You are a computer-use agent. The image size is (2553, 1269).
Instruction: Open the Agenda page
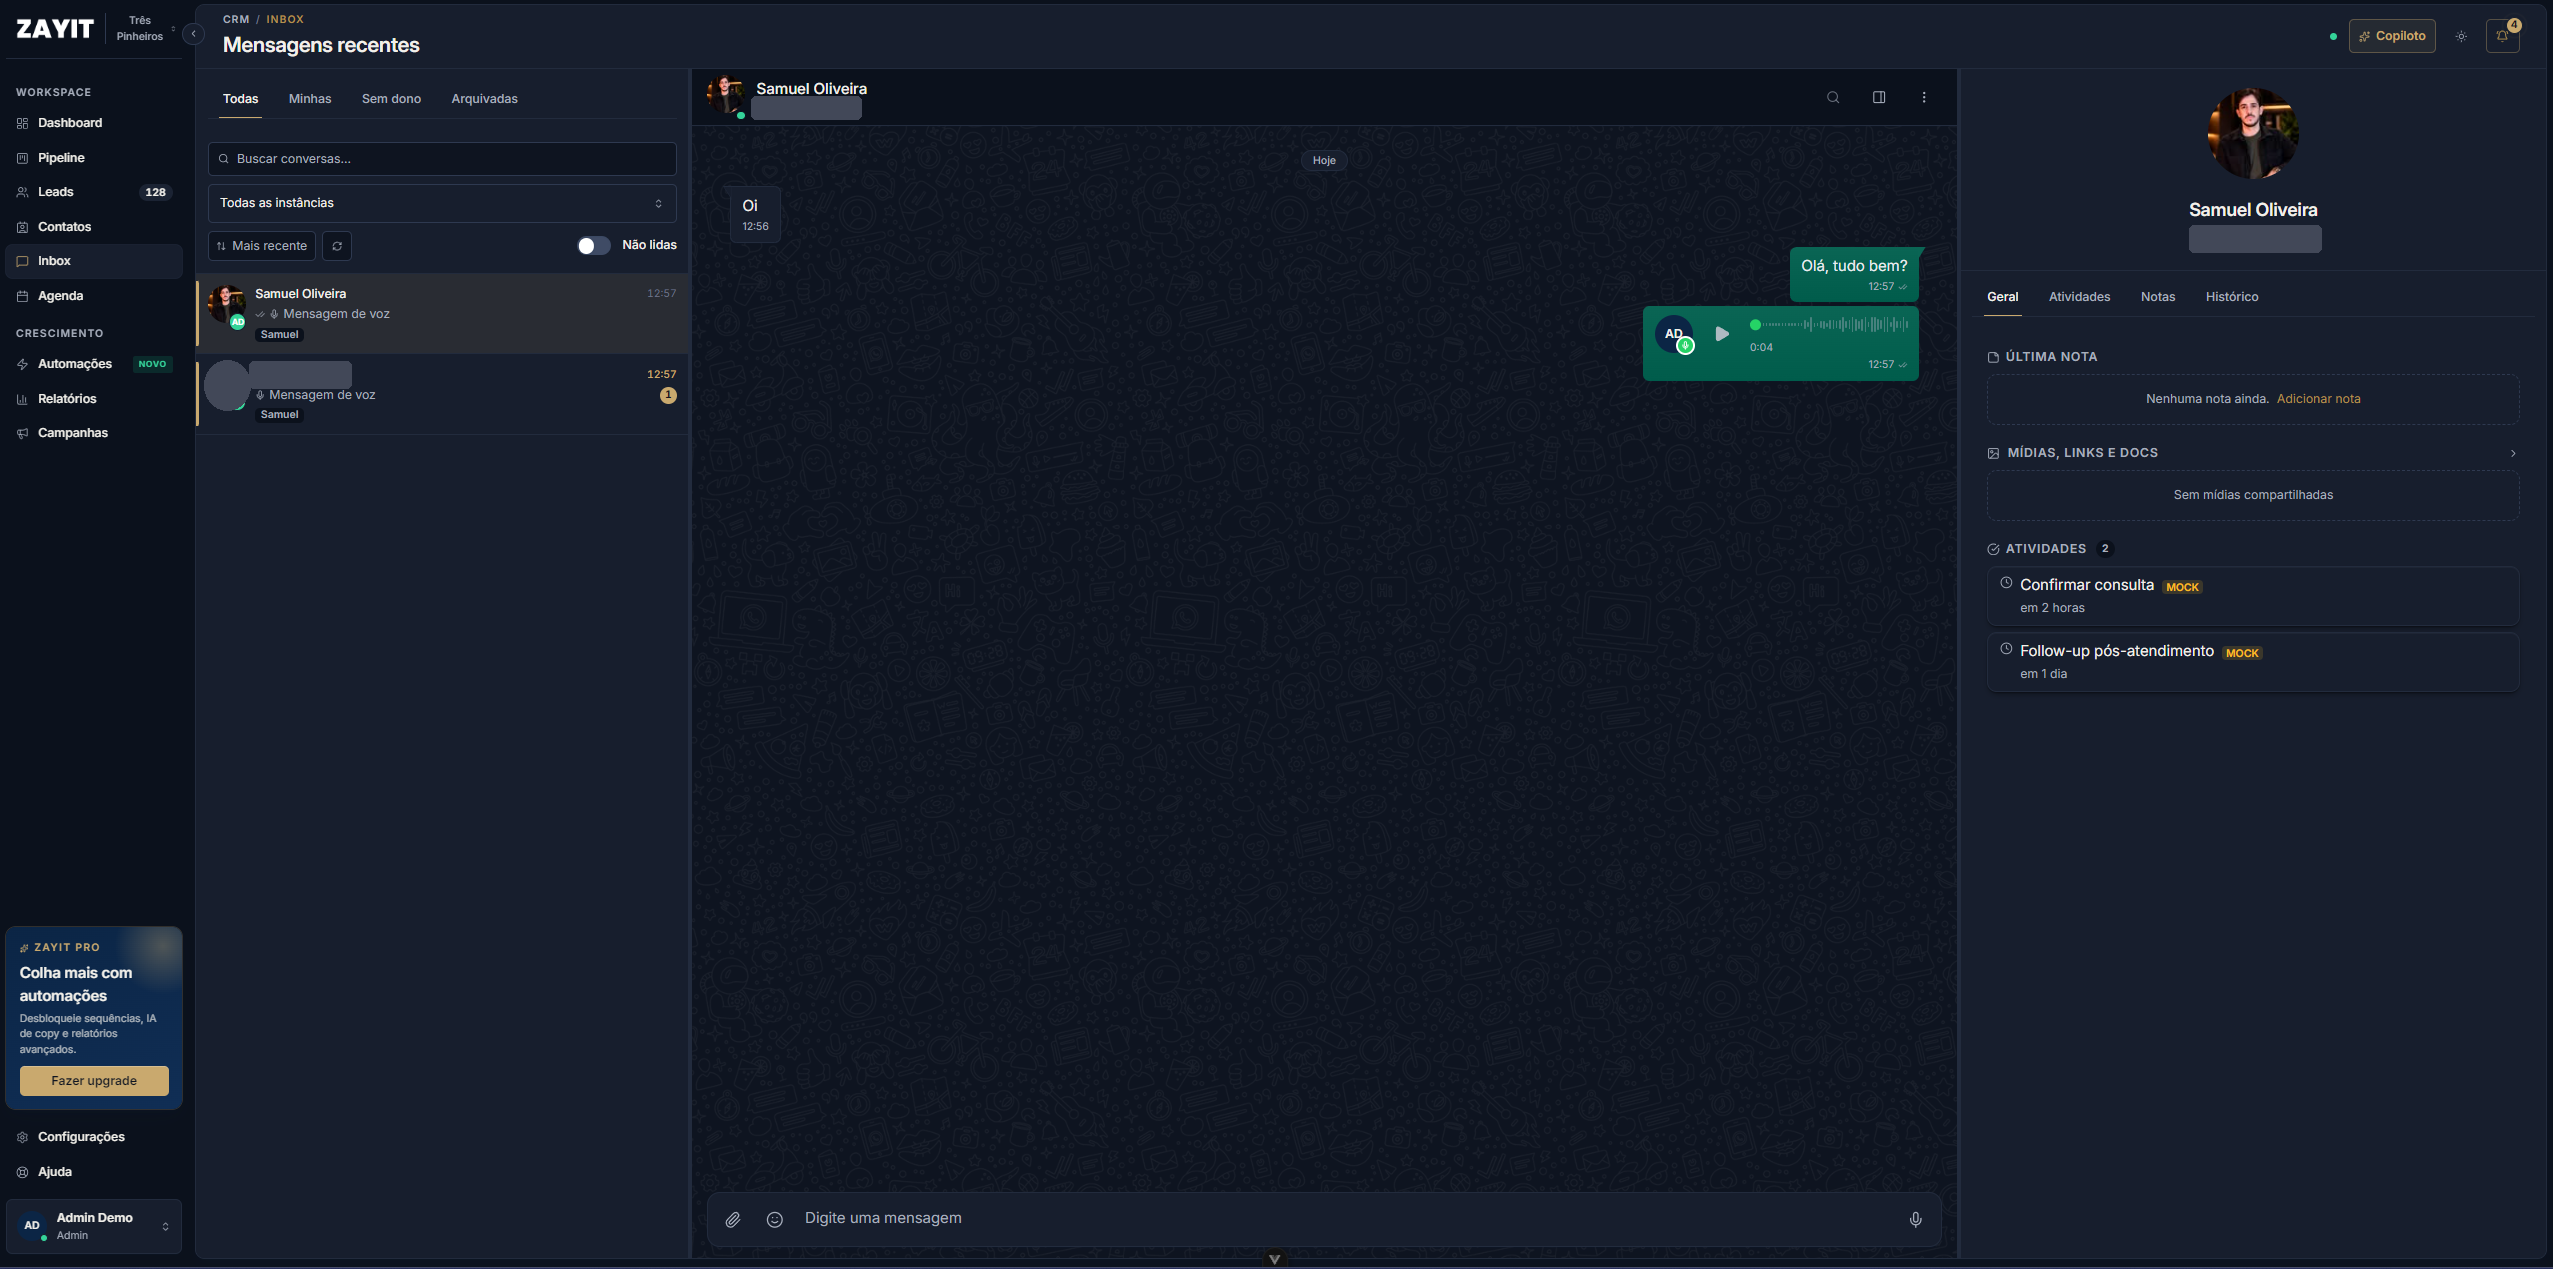[93, 296]
